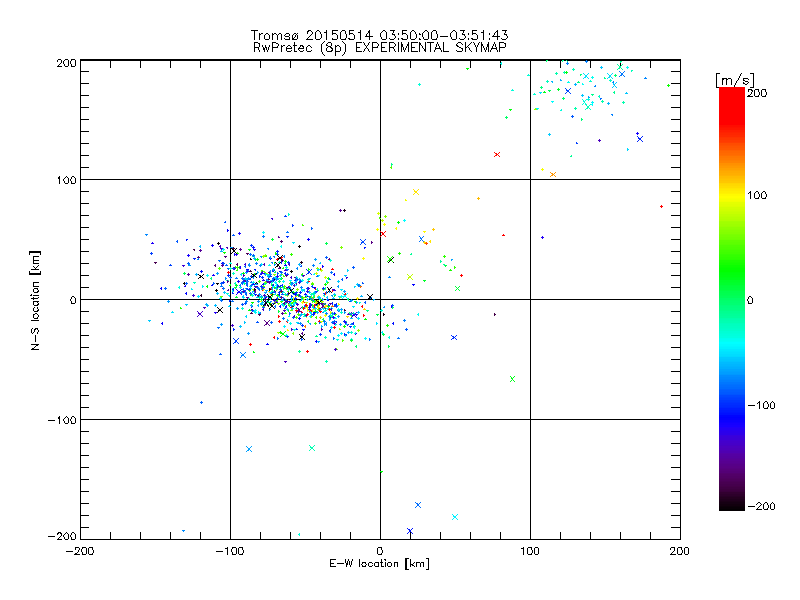This screenshot has width=800, height=600.
Task: Select the blue X marker at bottom edge near 20 east
Action: [410, 531]
